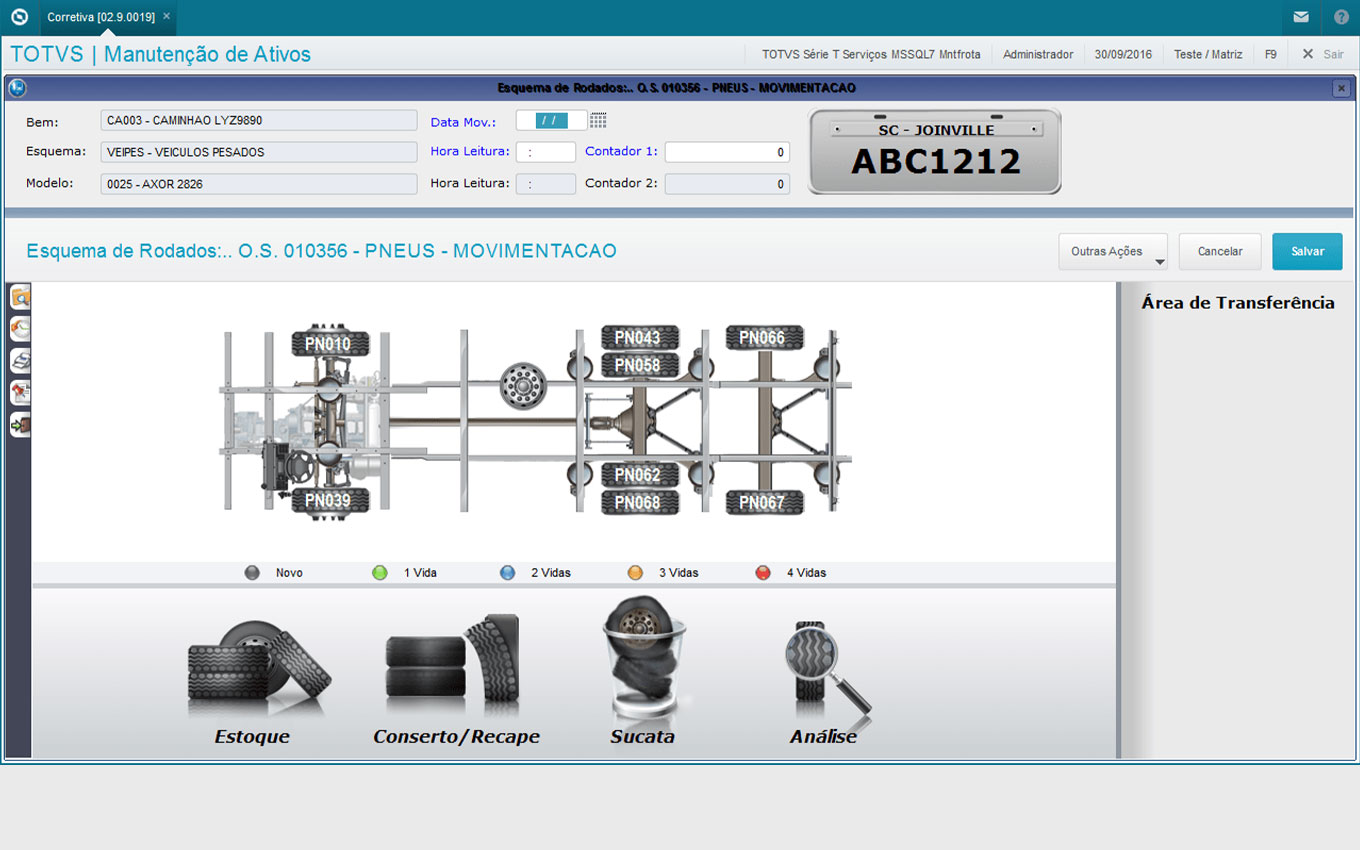Click the F9 item in header bar

1270,54
